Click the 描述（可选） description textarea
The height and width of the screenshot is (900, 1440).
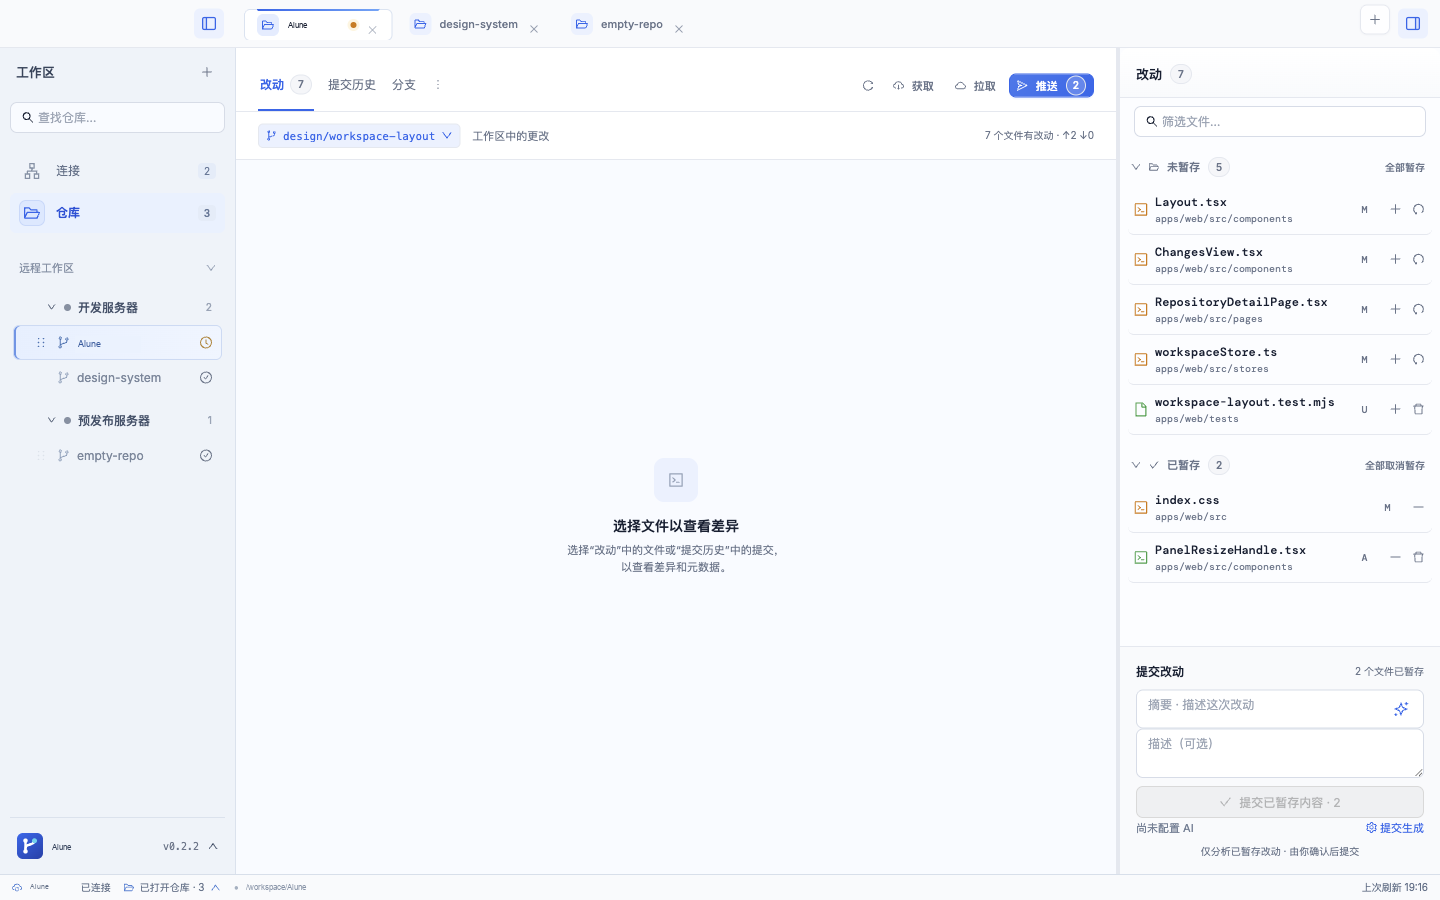pos(1280,753)
